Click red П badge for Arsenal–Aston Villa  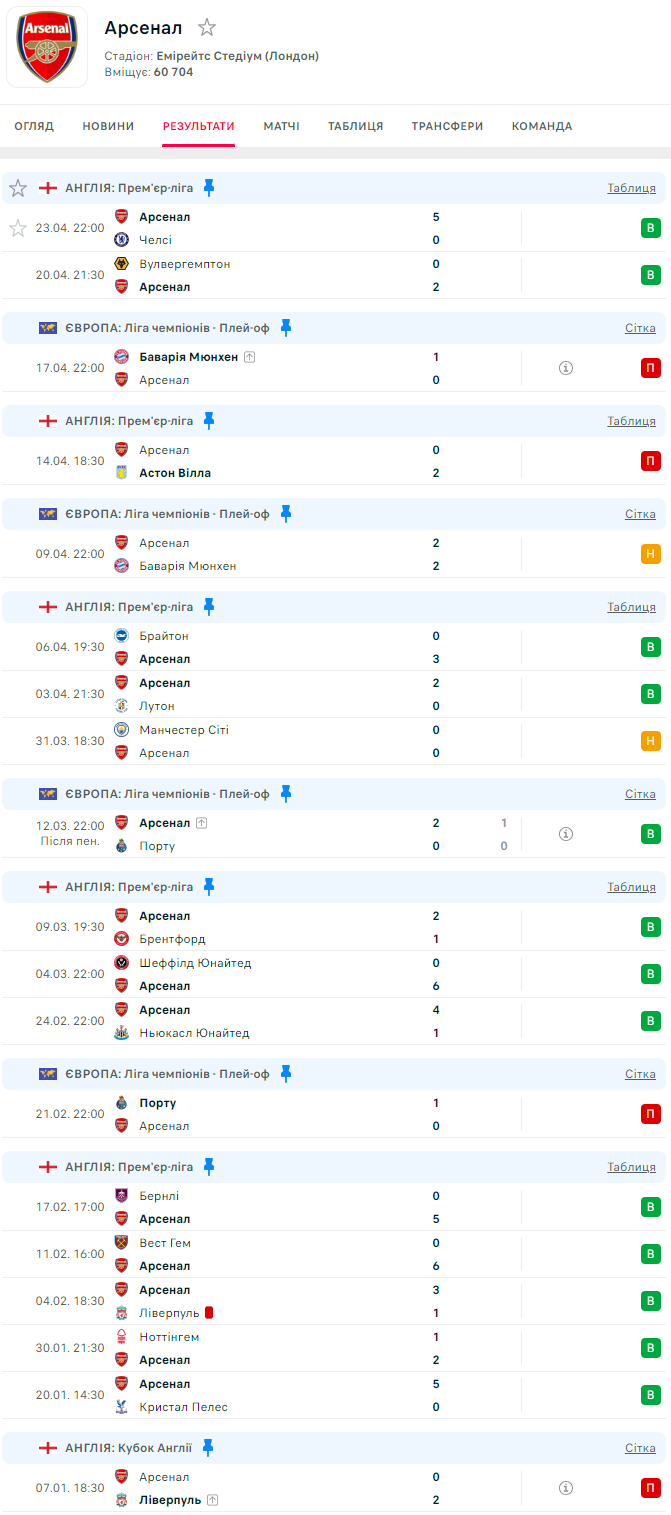[651, 461]
